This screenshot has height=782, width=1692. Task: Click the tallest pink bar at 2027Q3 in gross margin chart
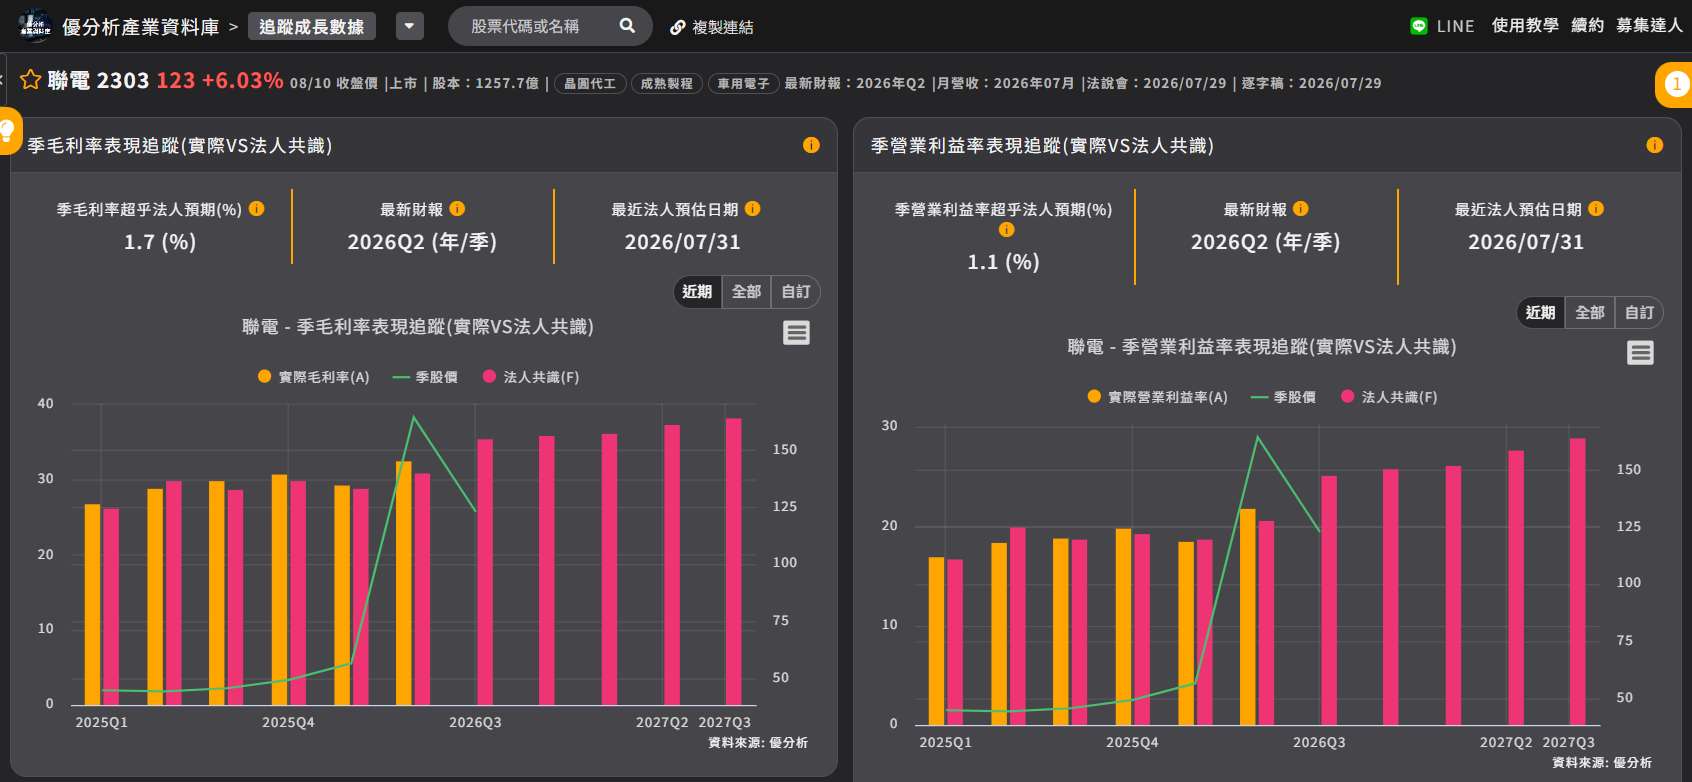click(x=734, y=562)
